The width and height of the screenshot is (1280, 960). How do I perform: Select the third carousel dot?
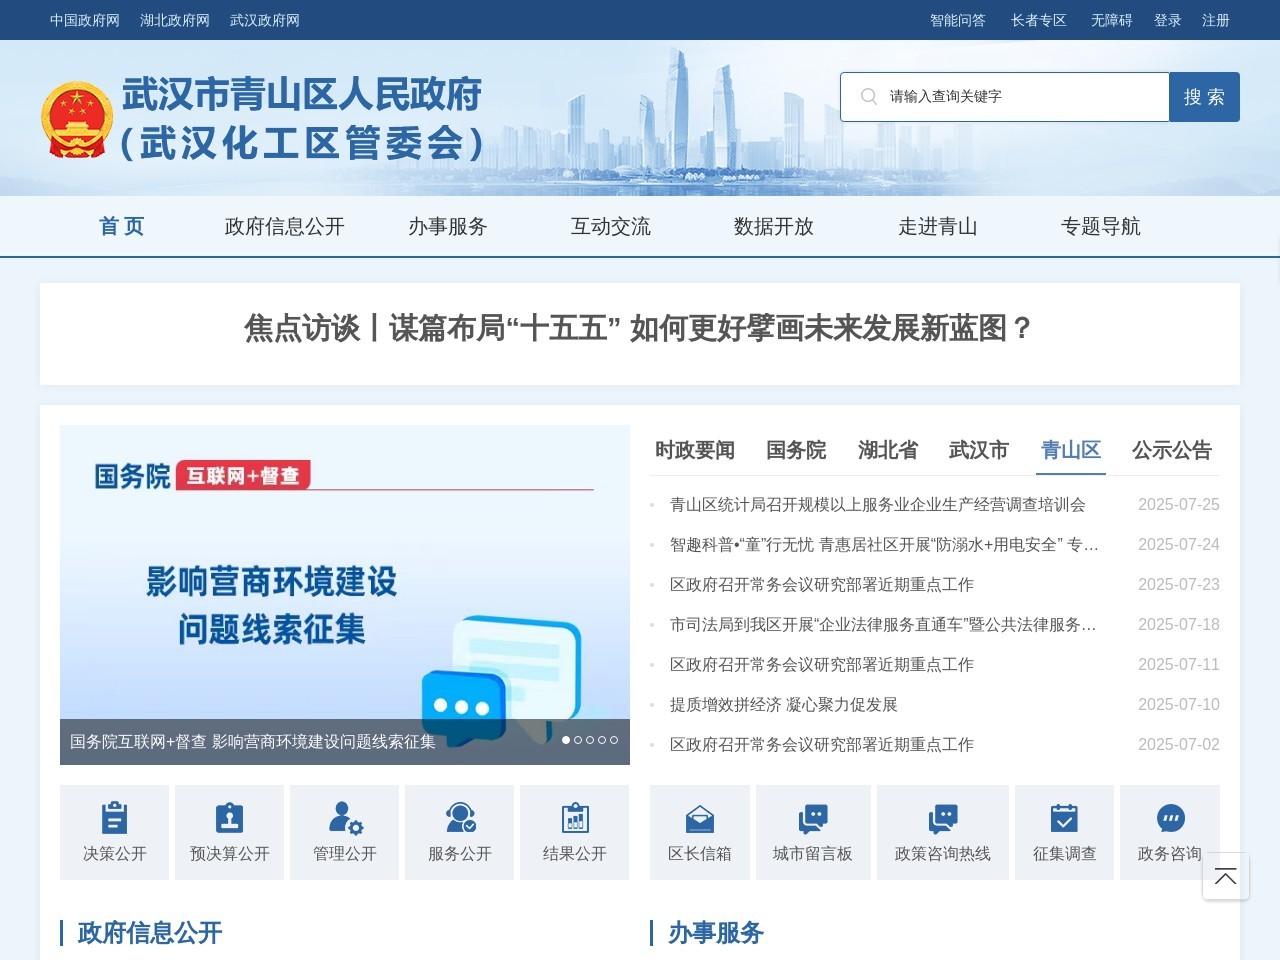(590, 740)
